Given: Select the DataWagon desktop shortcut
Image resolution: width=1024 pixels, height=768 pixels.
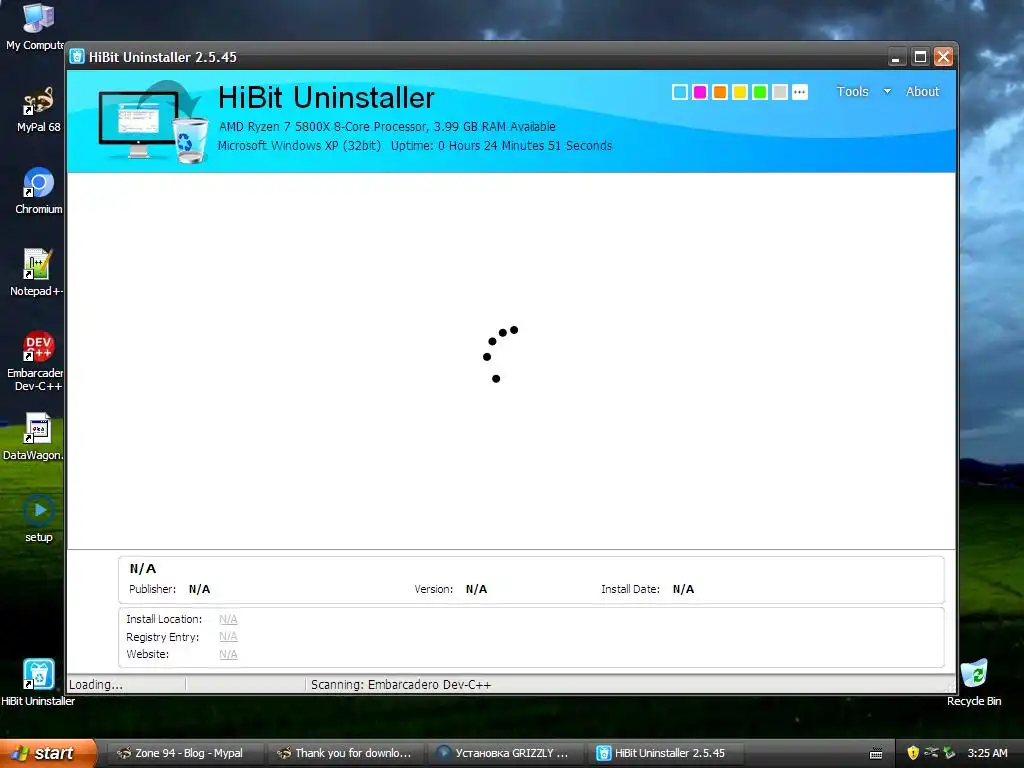Looking at the screenshot, I should point(34,436).
